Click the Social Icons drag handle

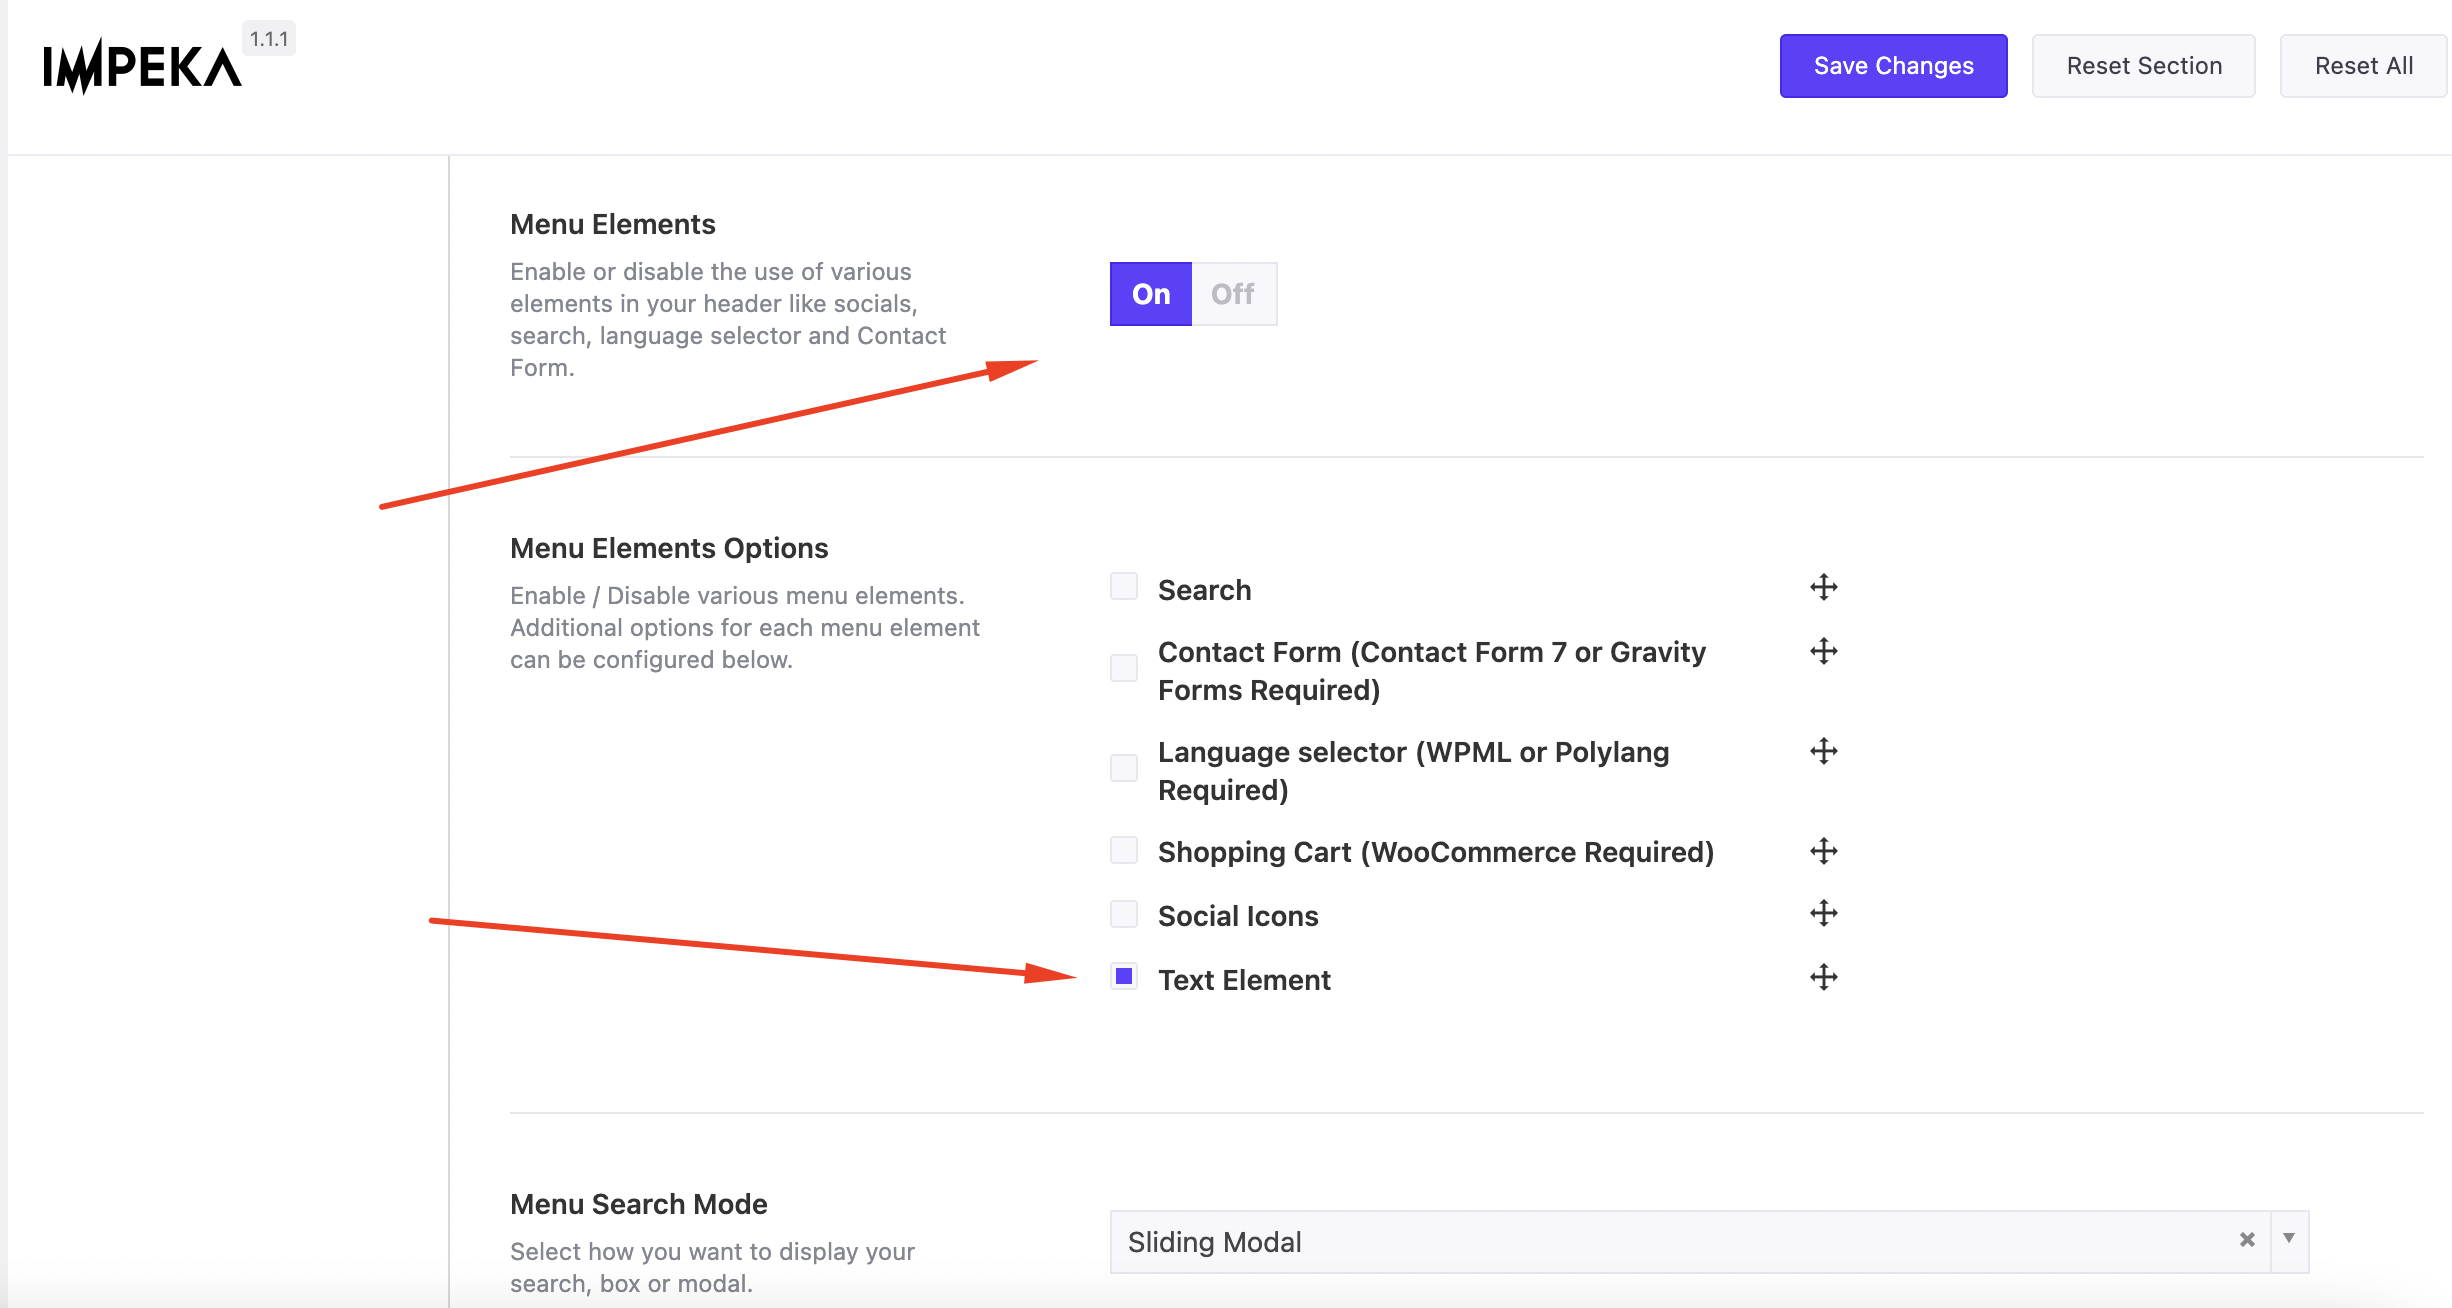pyautogui.click(x=1824, y=913)
